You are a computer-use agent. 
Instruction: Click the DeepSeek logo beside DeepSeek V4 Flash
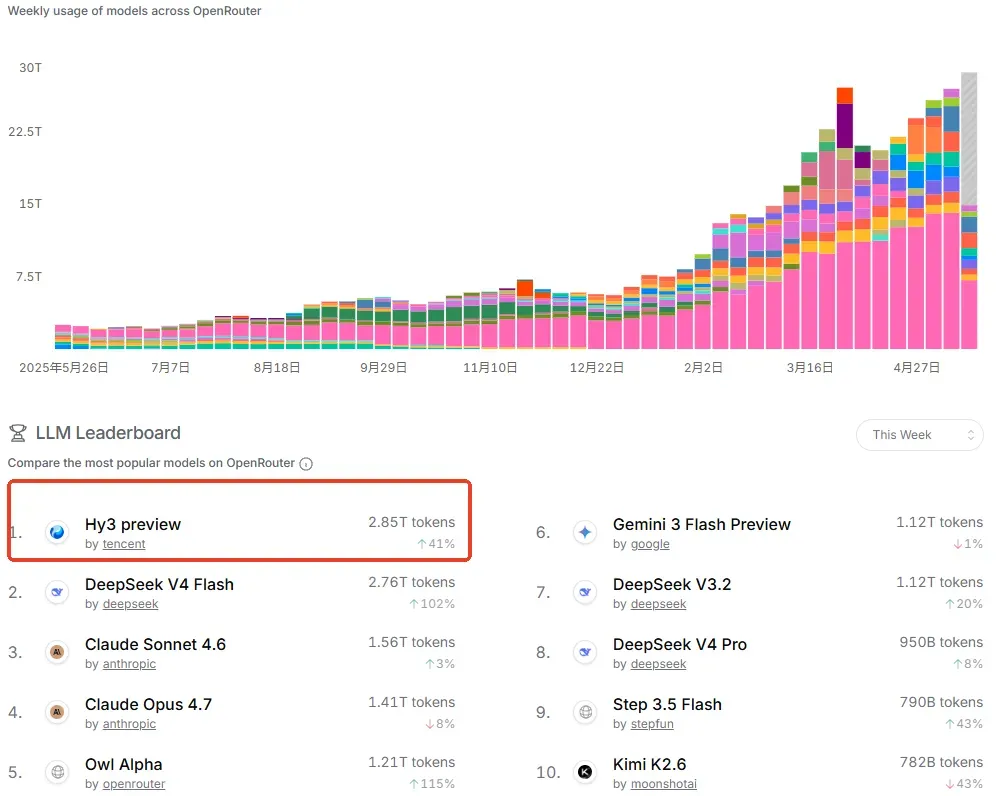click(57, 592)
